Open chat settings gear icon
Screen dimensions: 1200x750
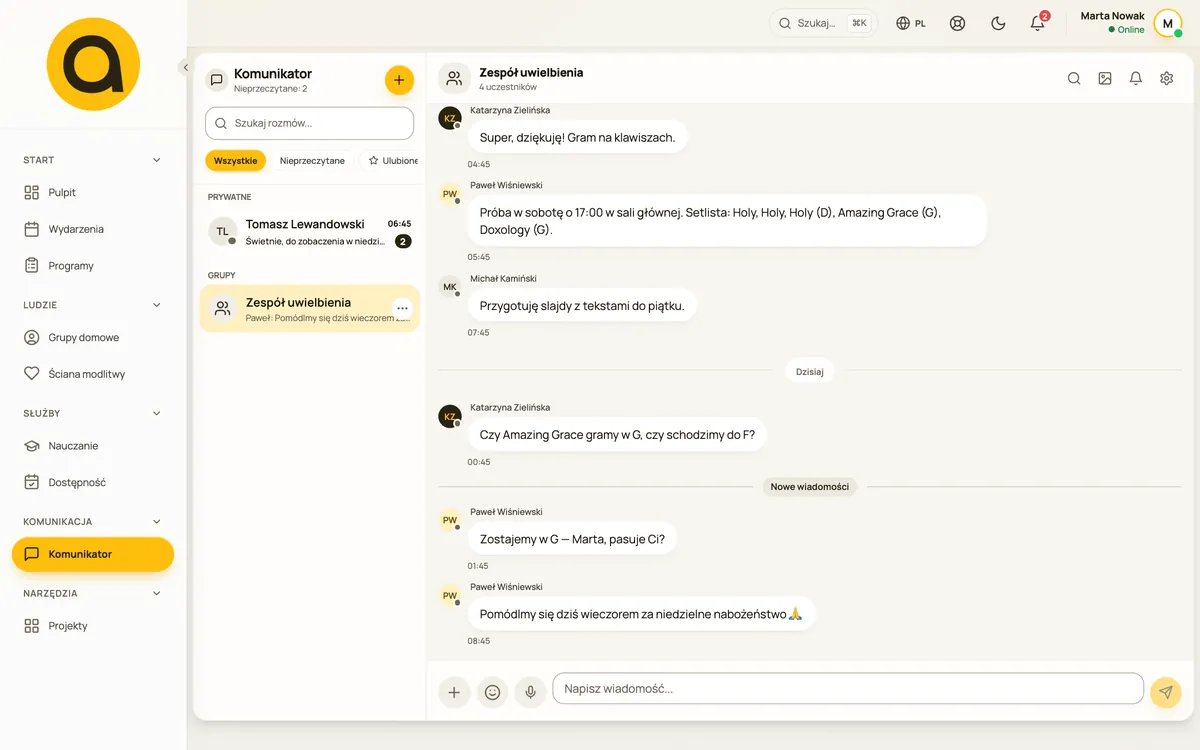(1167, 78)
